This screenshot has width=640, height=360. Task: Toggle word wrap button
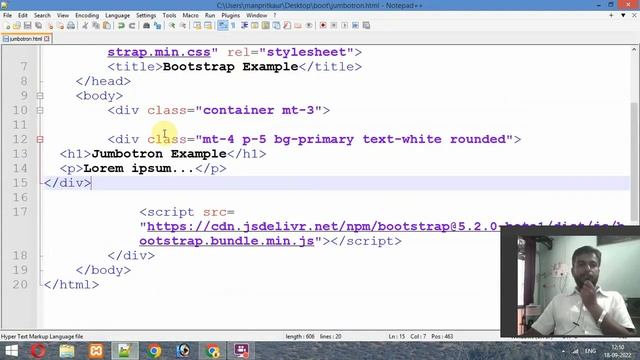pyautogui.click(x=223, y=25)
